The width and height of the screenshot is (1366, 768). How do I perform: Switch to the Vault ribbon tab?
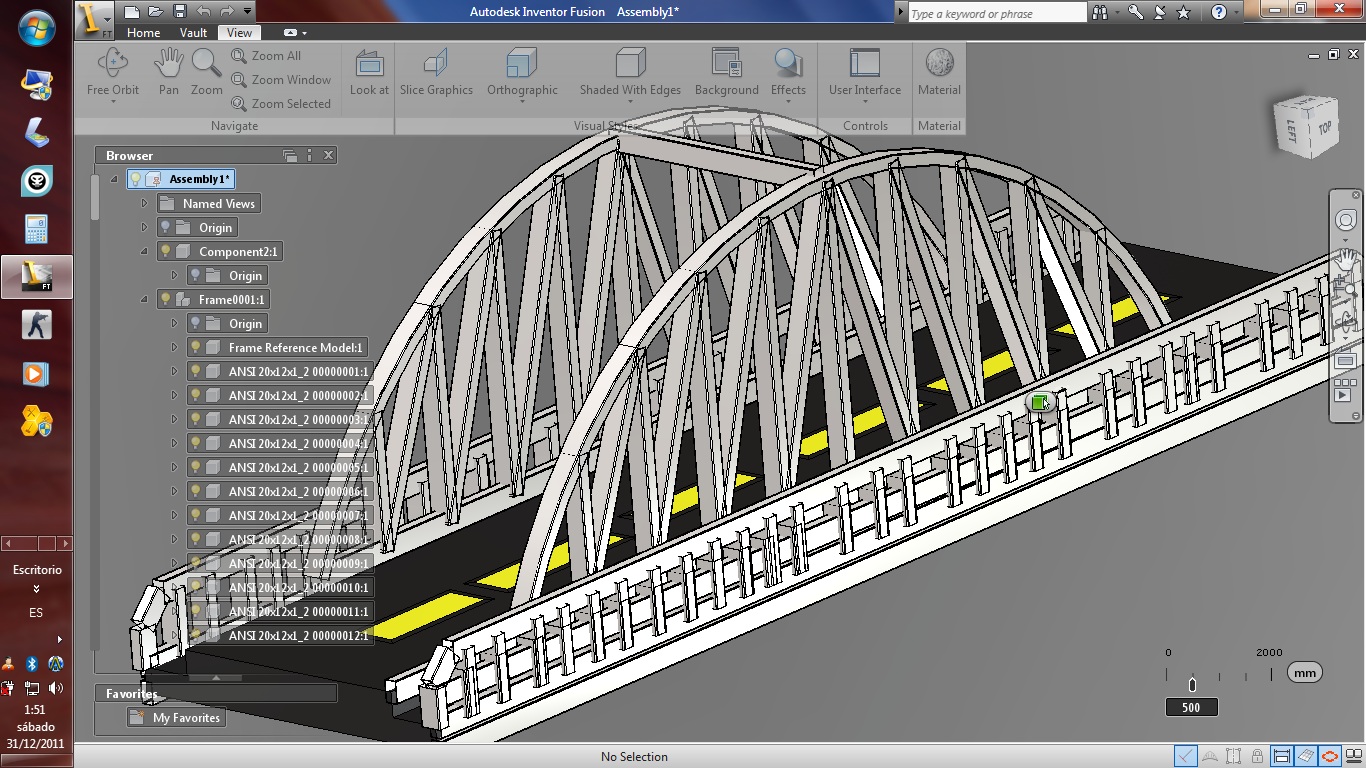point(192,32)
